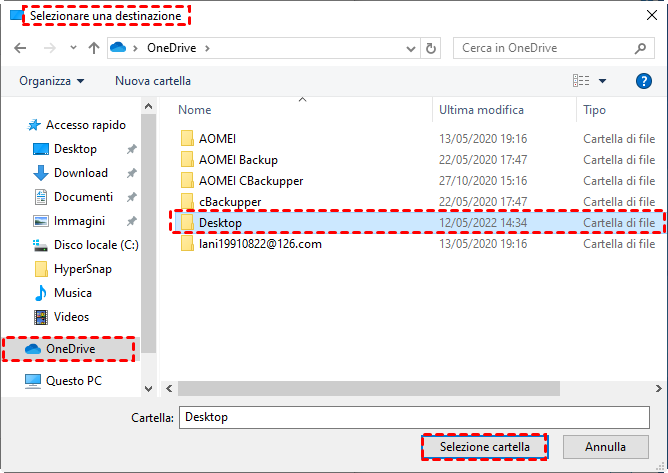This screenshot has height=473, width=668.
Task: Click horizontal scrollbar left arrow
Action: pos(169,389)
